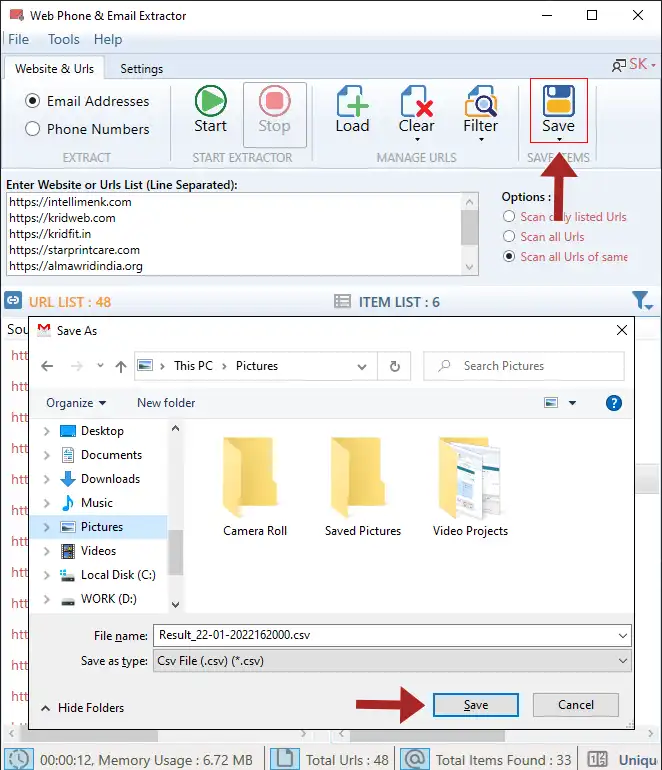Open the Clear dropdown arrow
Viewport: 662px width, 770px height.
point(417,139)
